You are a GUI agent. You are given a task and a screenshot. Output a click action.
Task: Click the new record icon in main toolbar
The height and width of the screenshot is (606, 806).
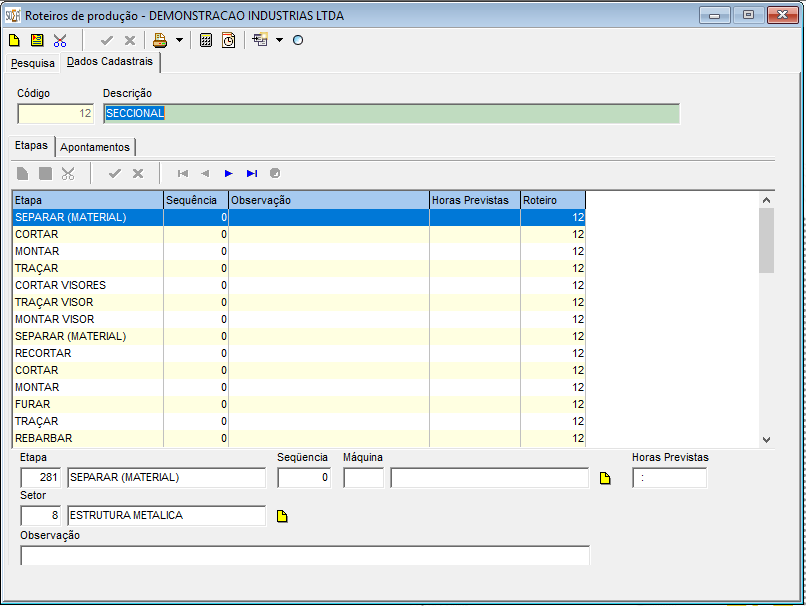14,40
